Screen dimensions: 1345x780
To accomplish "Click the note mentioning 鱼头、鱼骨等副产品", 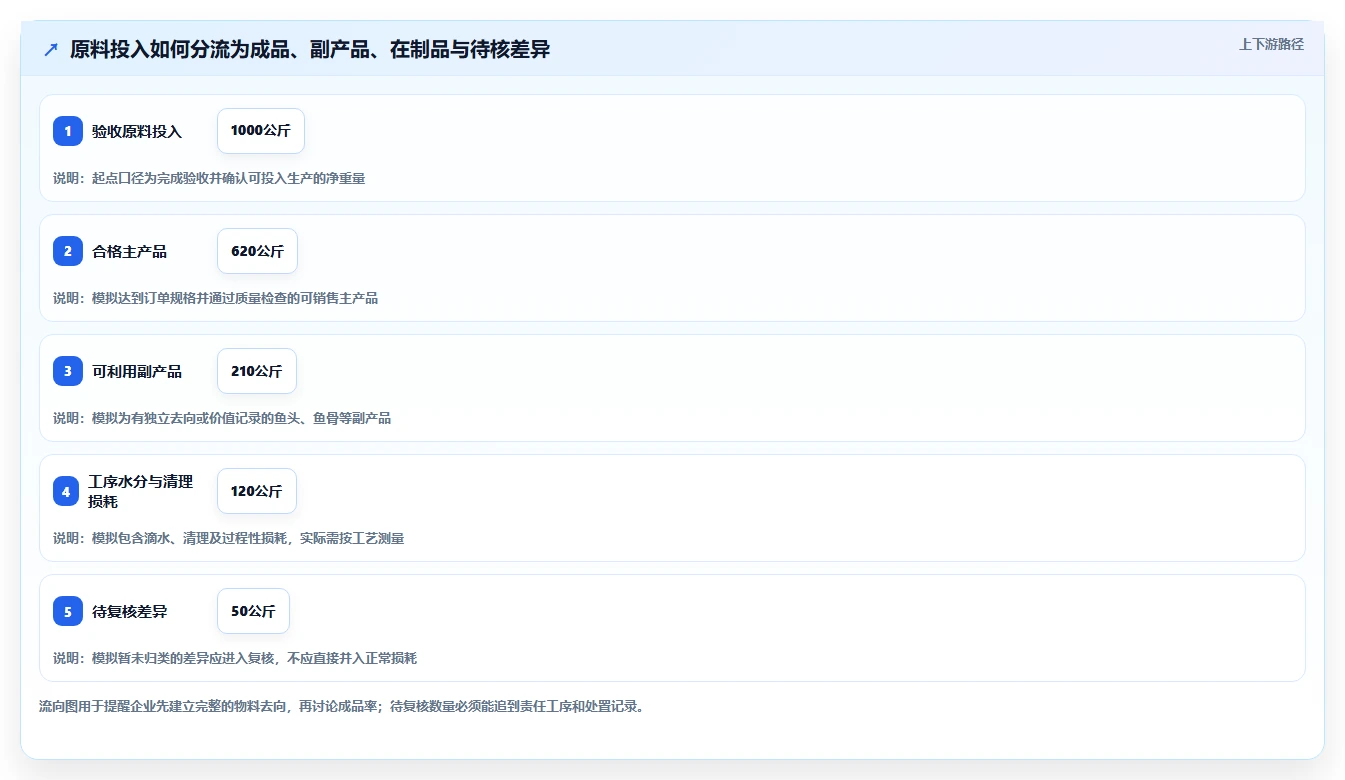I will [222, 418].
